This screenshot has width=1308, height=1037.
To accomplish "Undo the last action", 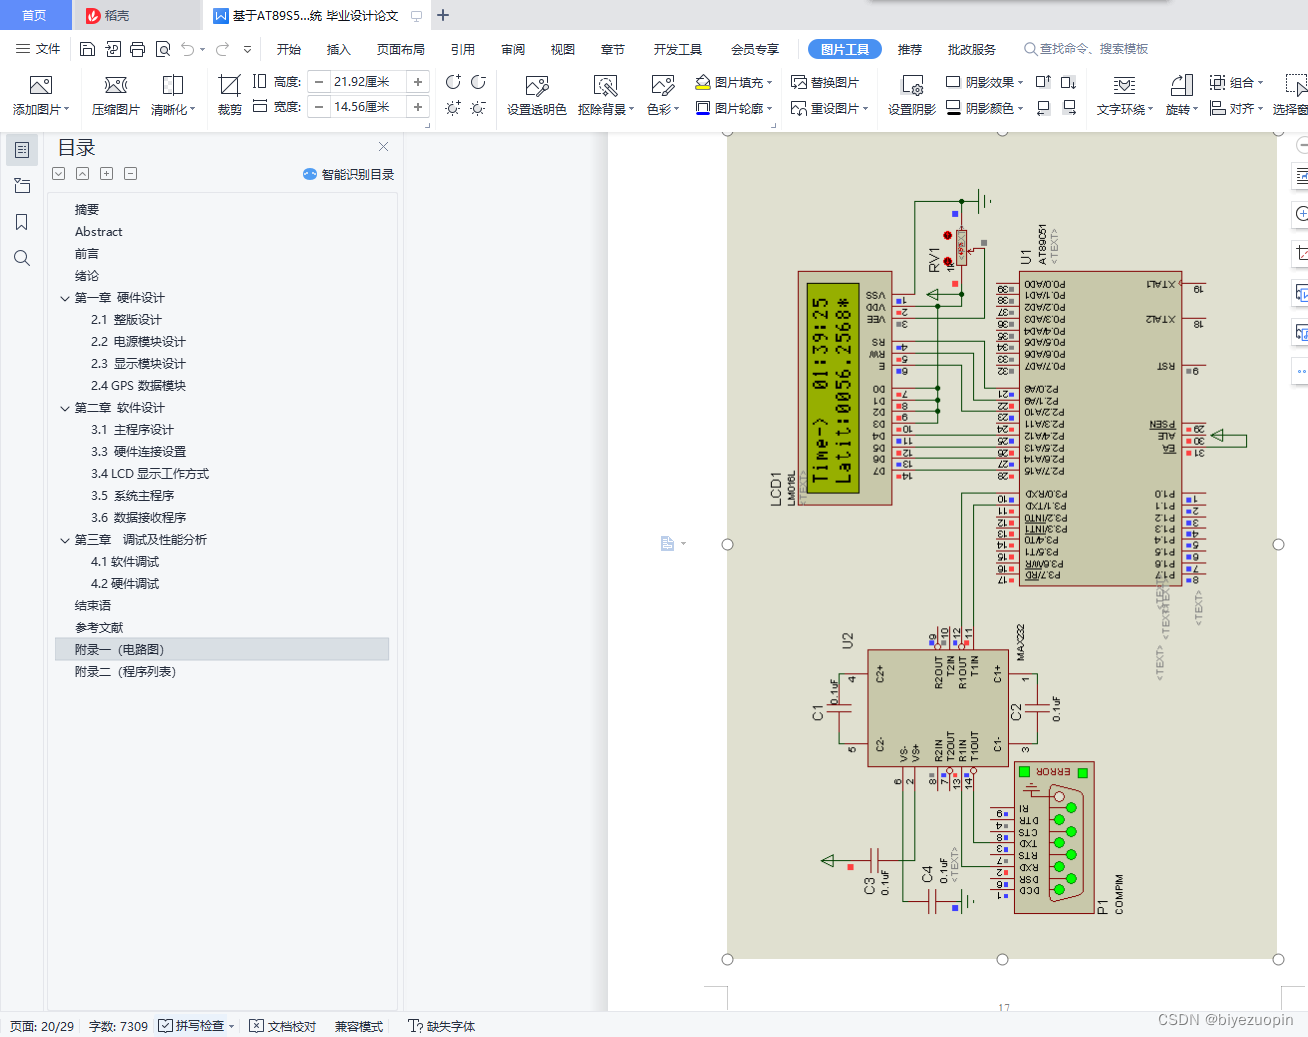I will click(187, 49).
